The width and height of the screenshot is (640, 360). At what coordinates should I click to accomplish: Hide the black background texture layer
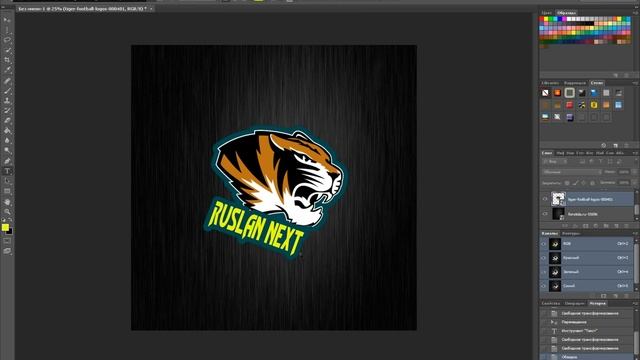[545, 214]
